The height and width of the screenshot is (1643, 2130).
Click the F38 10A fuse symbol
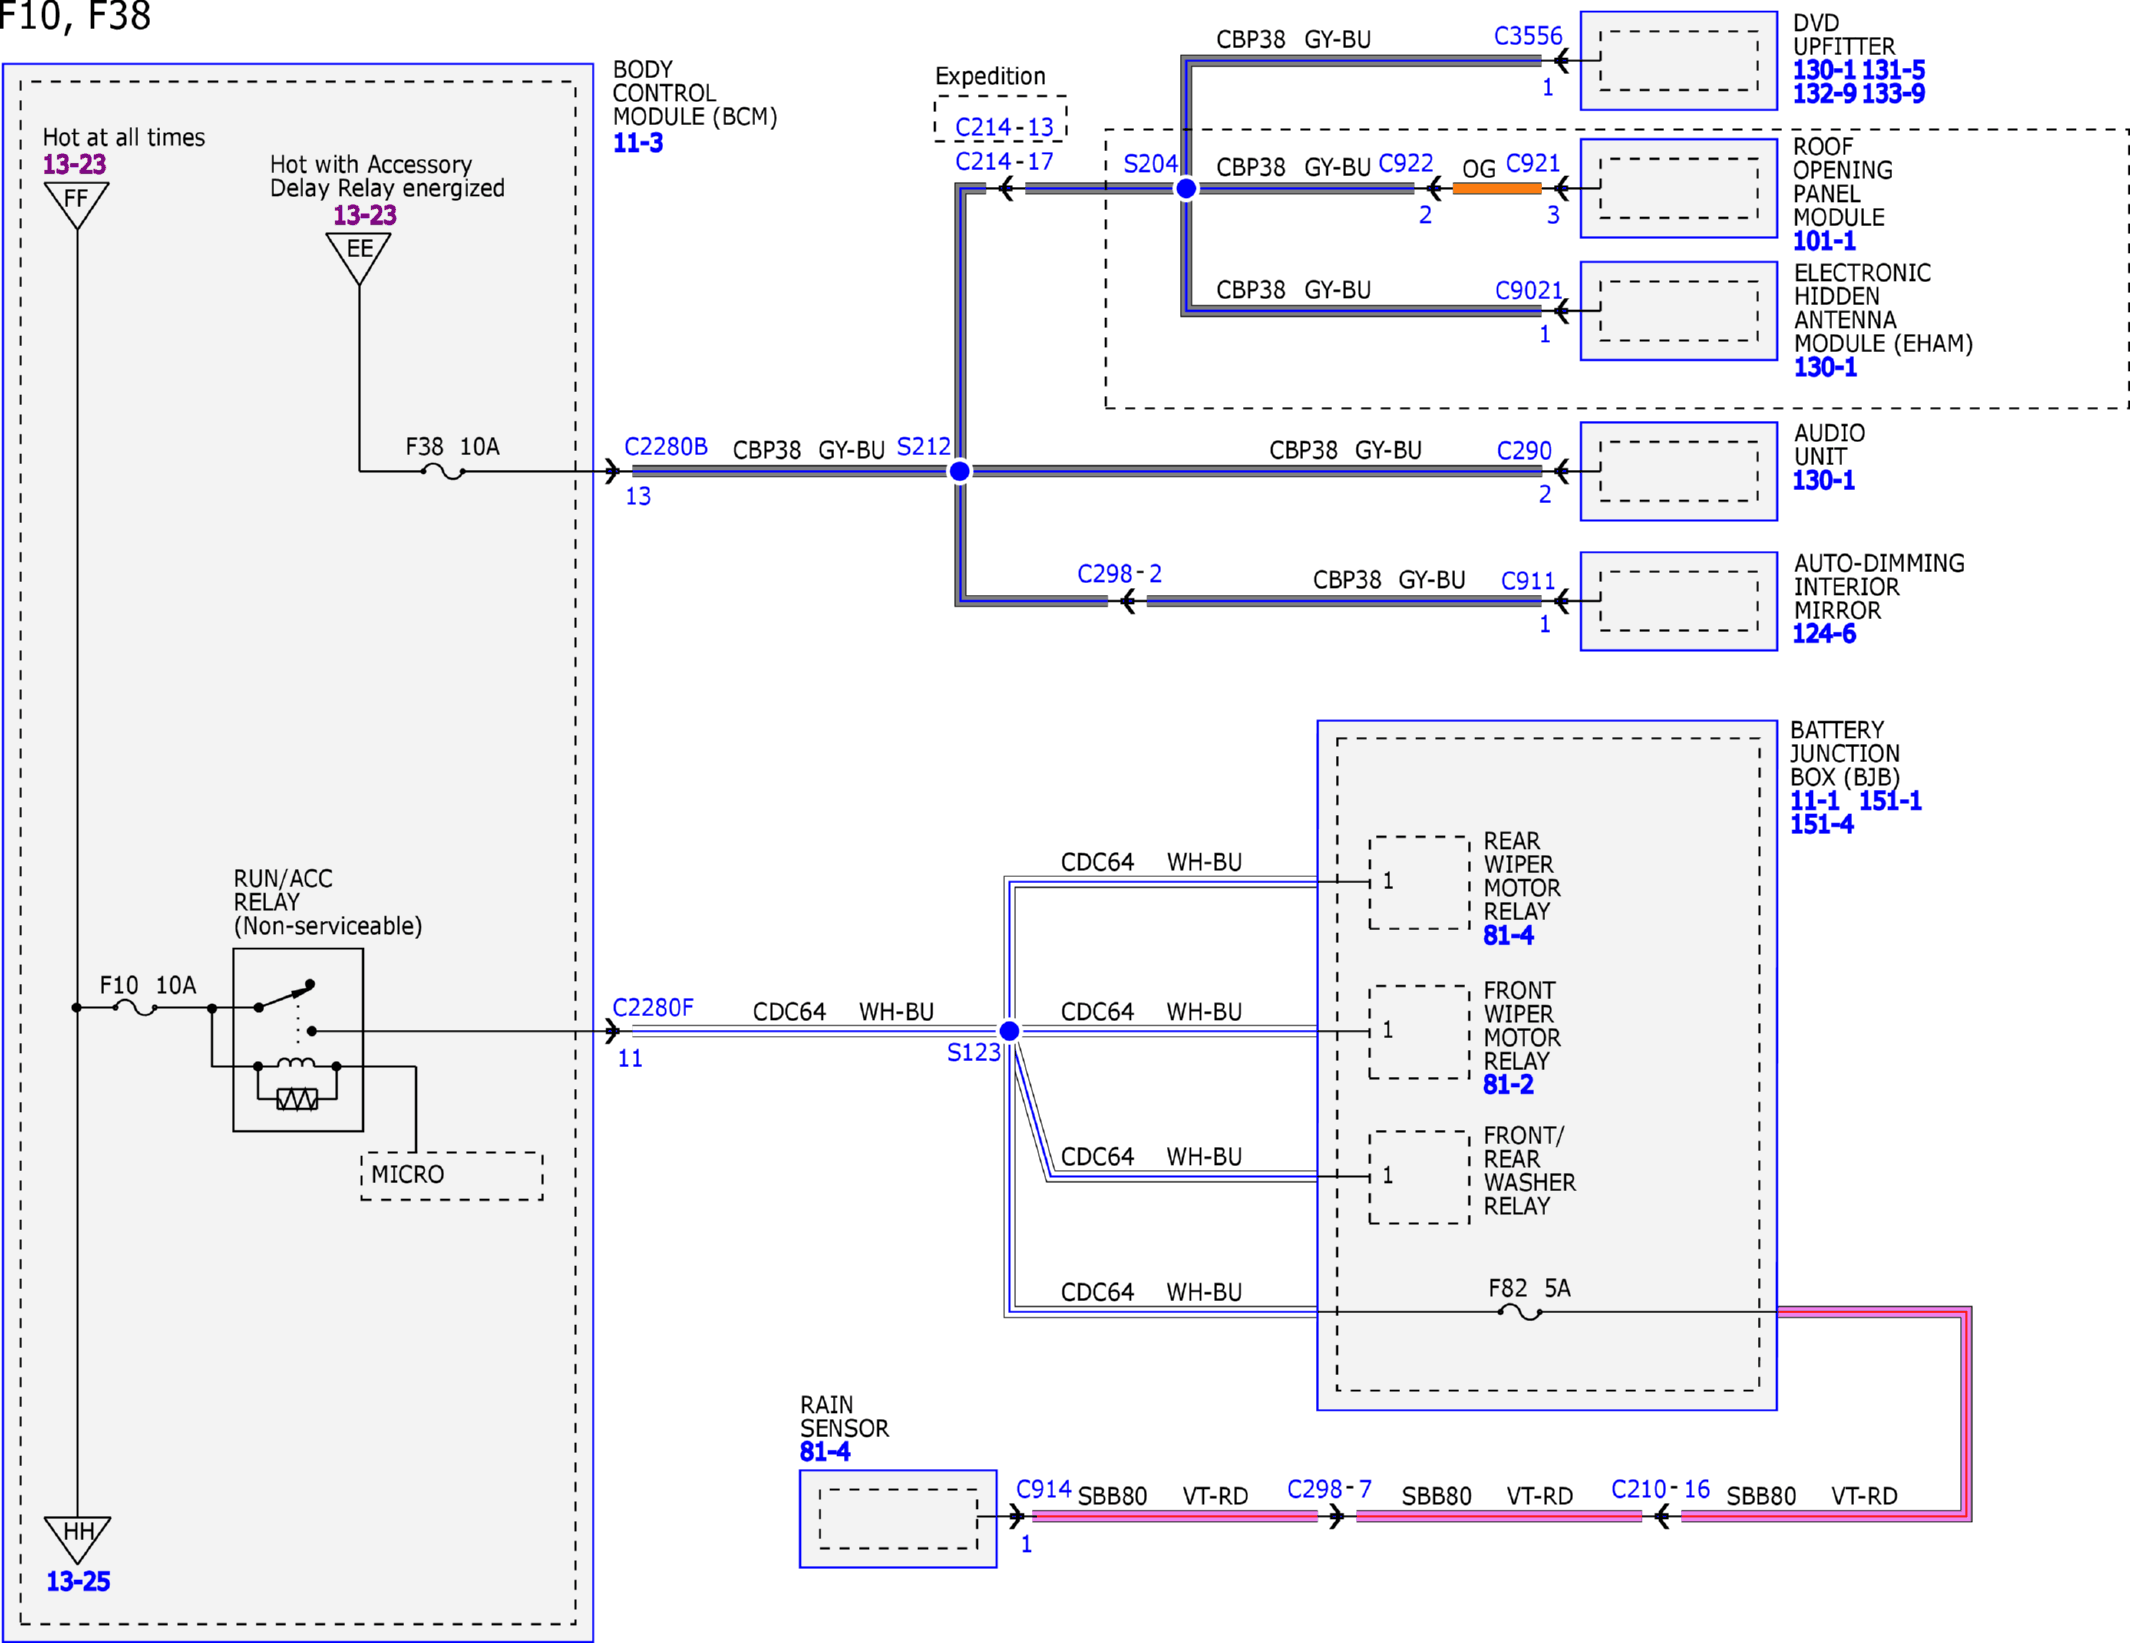[443, 471]
